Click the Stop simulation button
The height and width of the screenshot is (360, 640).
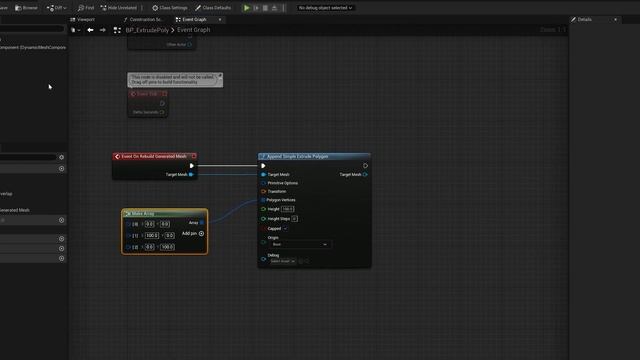[x=265, y=8]
